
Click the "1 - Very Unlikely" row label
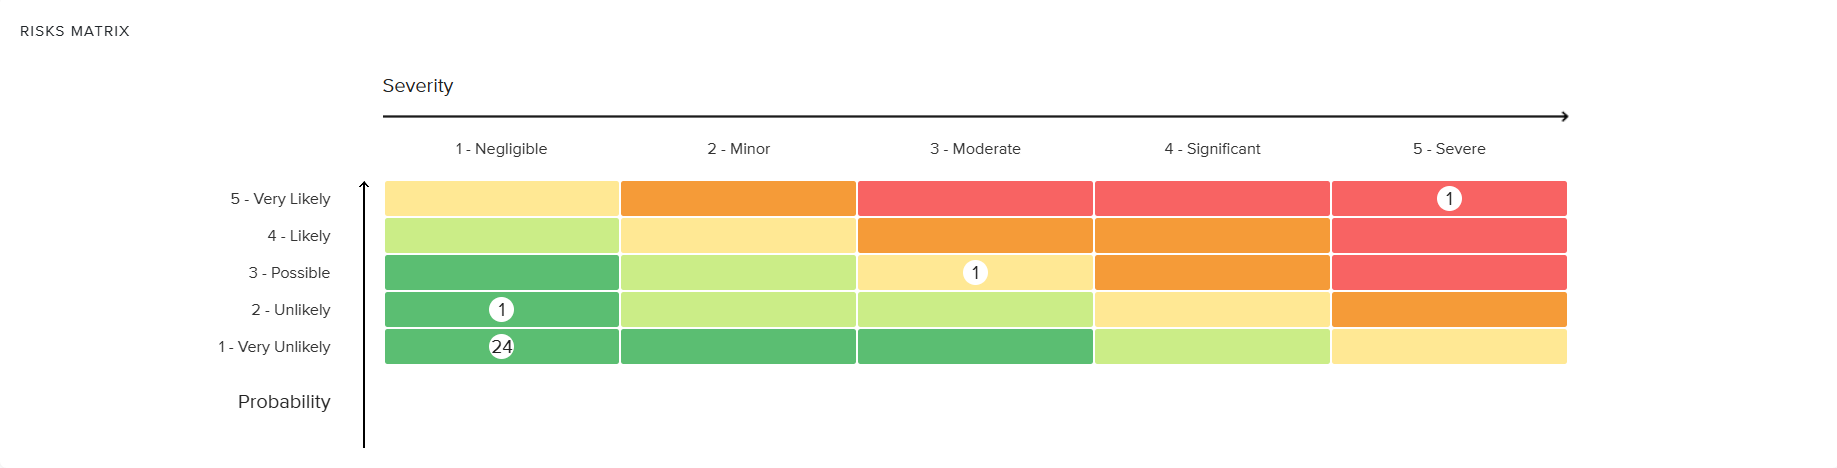point(274,347)
